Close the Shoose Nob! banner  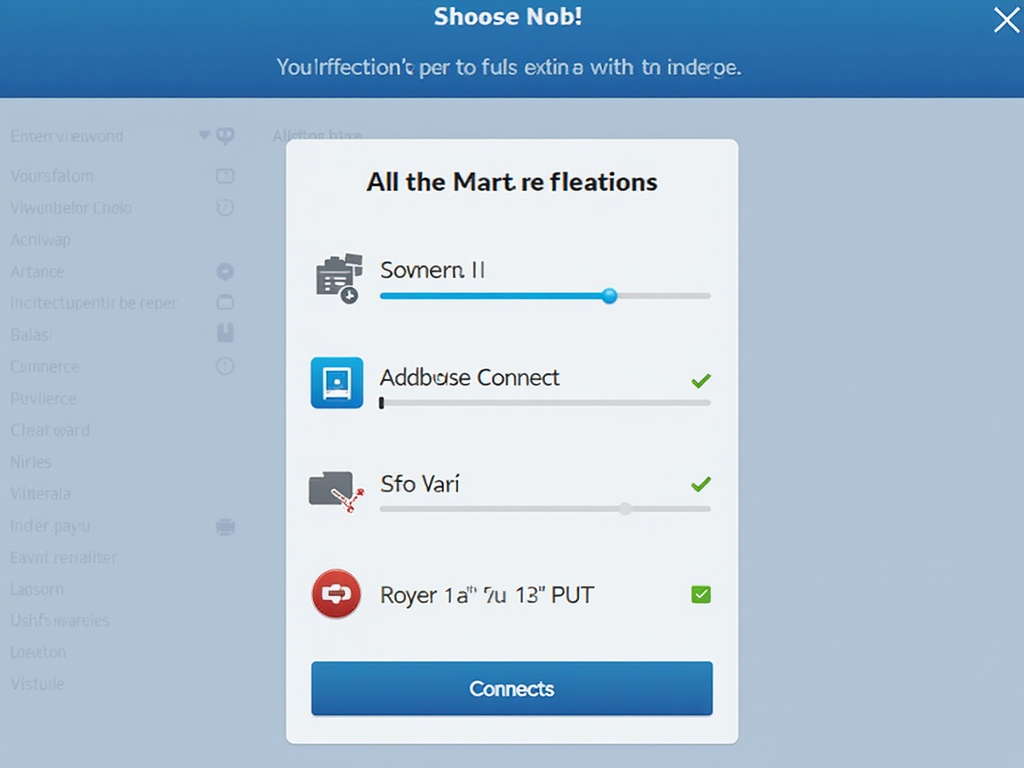pos(1006,20)
